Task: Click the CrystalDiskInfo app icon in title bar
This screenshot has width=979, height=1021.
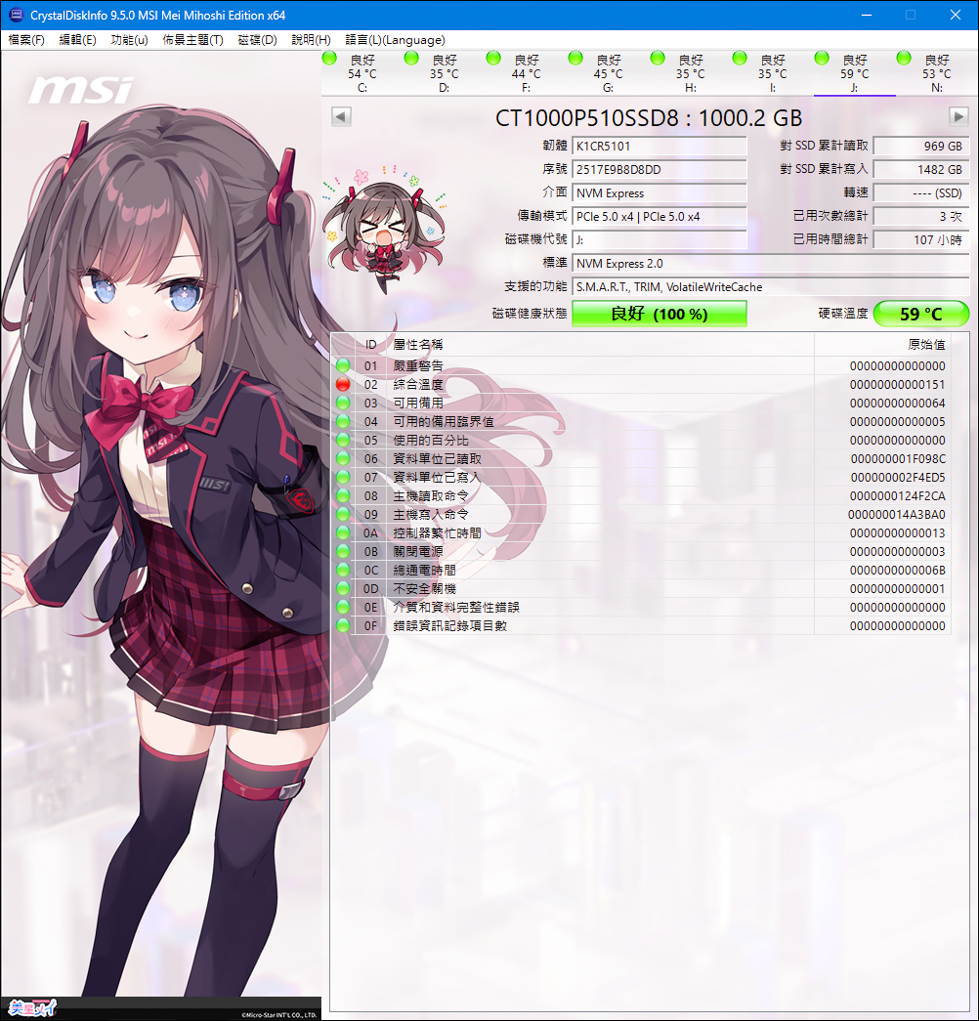Action: 16,14
